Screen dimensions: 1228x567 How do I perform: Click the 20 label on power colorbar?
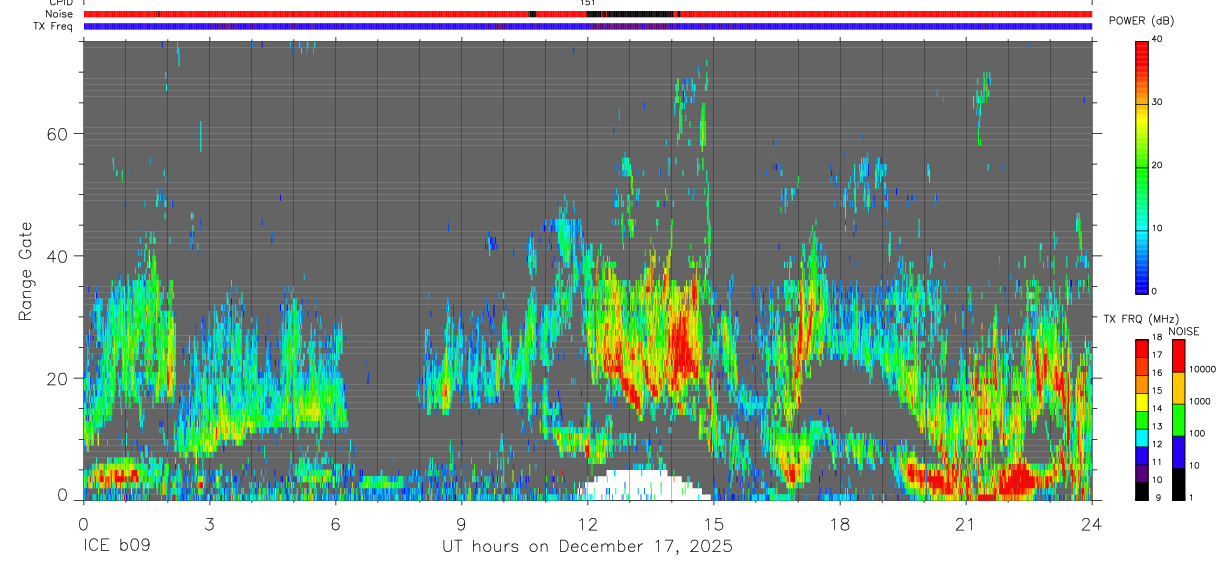coord(1158,166)
